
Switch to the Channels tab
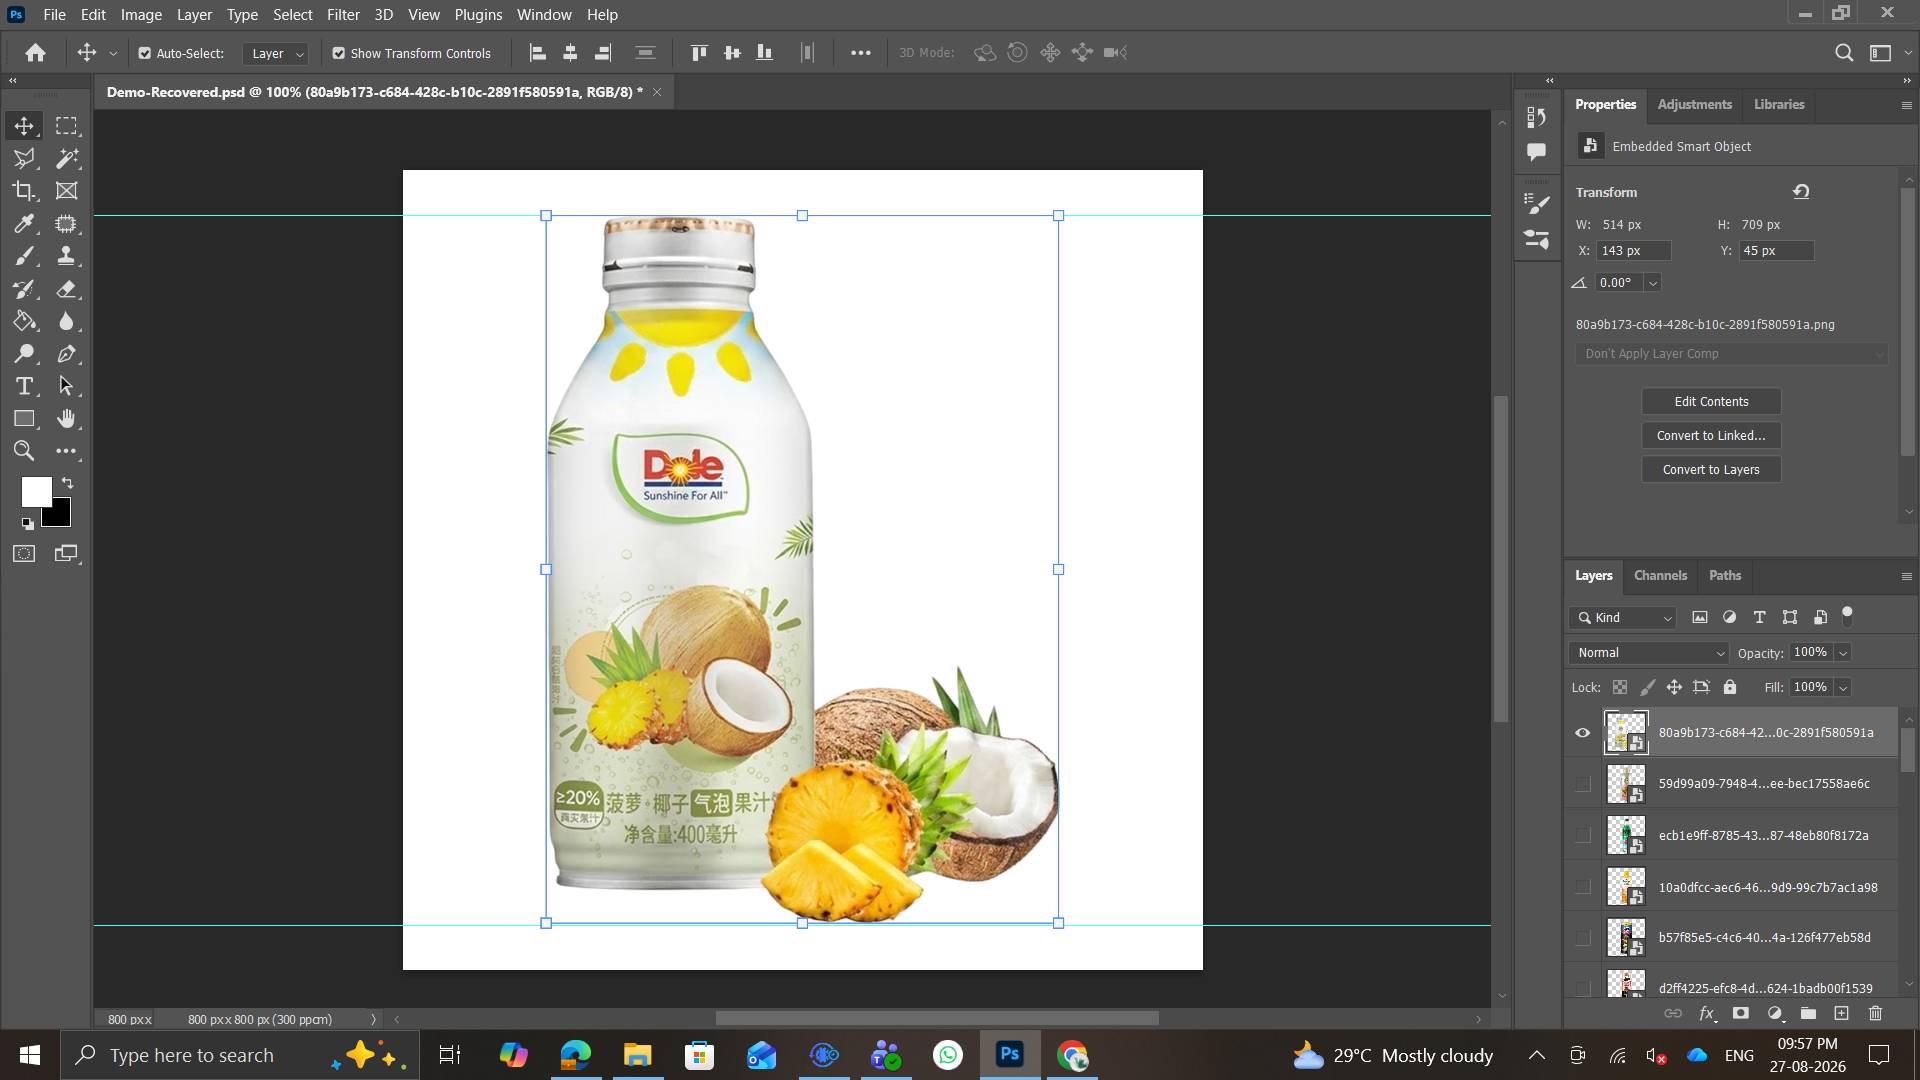click(x=1660, y=575)
